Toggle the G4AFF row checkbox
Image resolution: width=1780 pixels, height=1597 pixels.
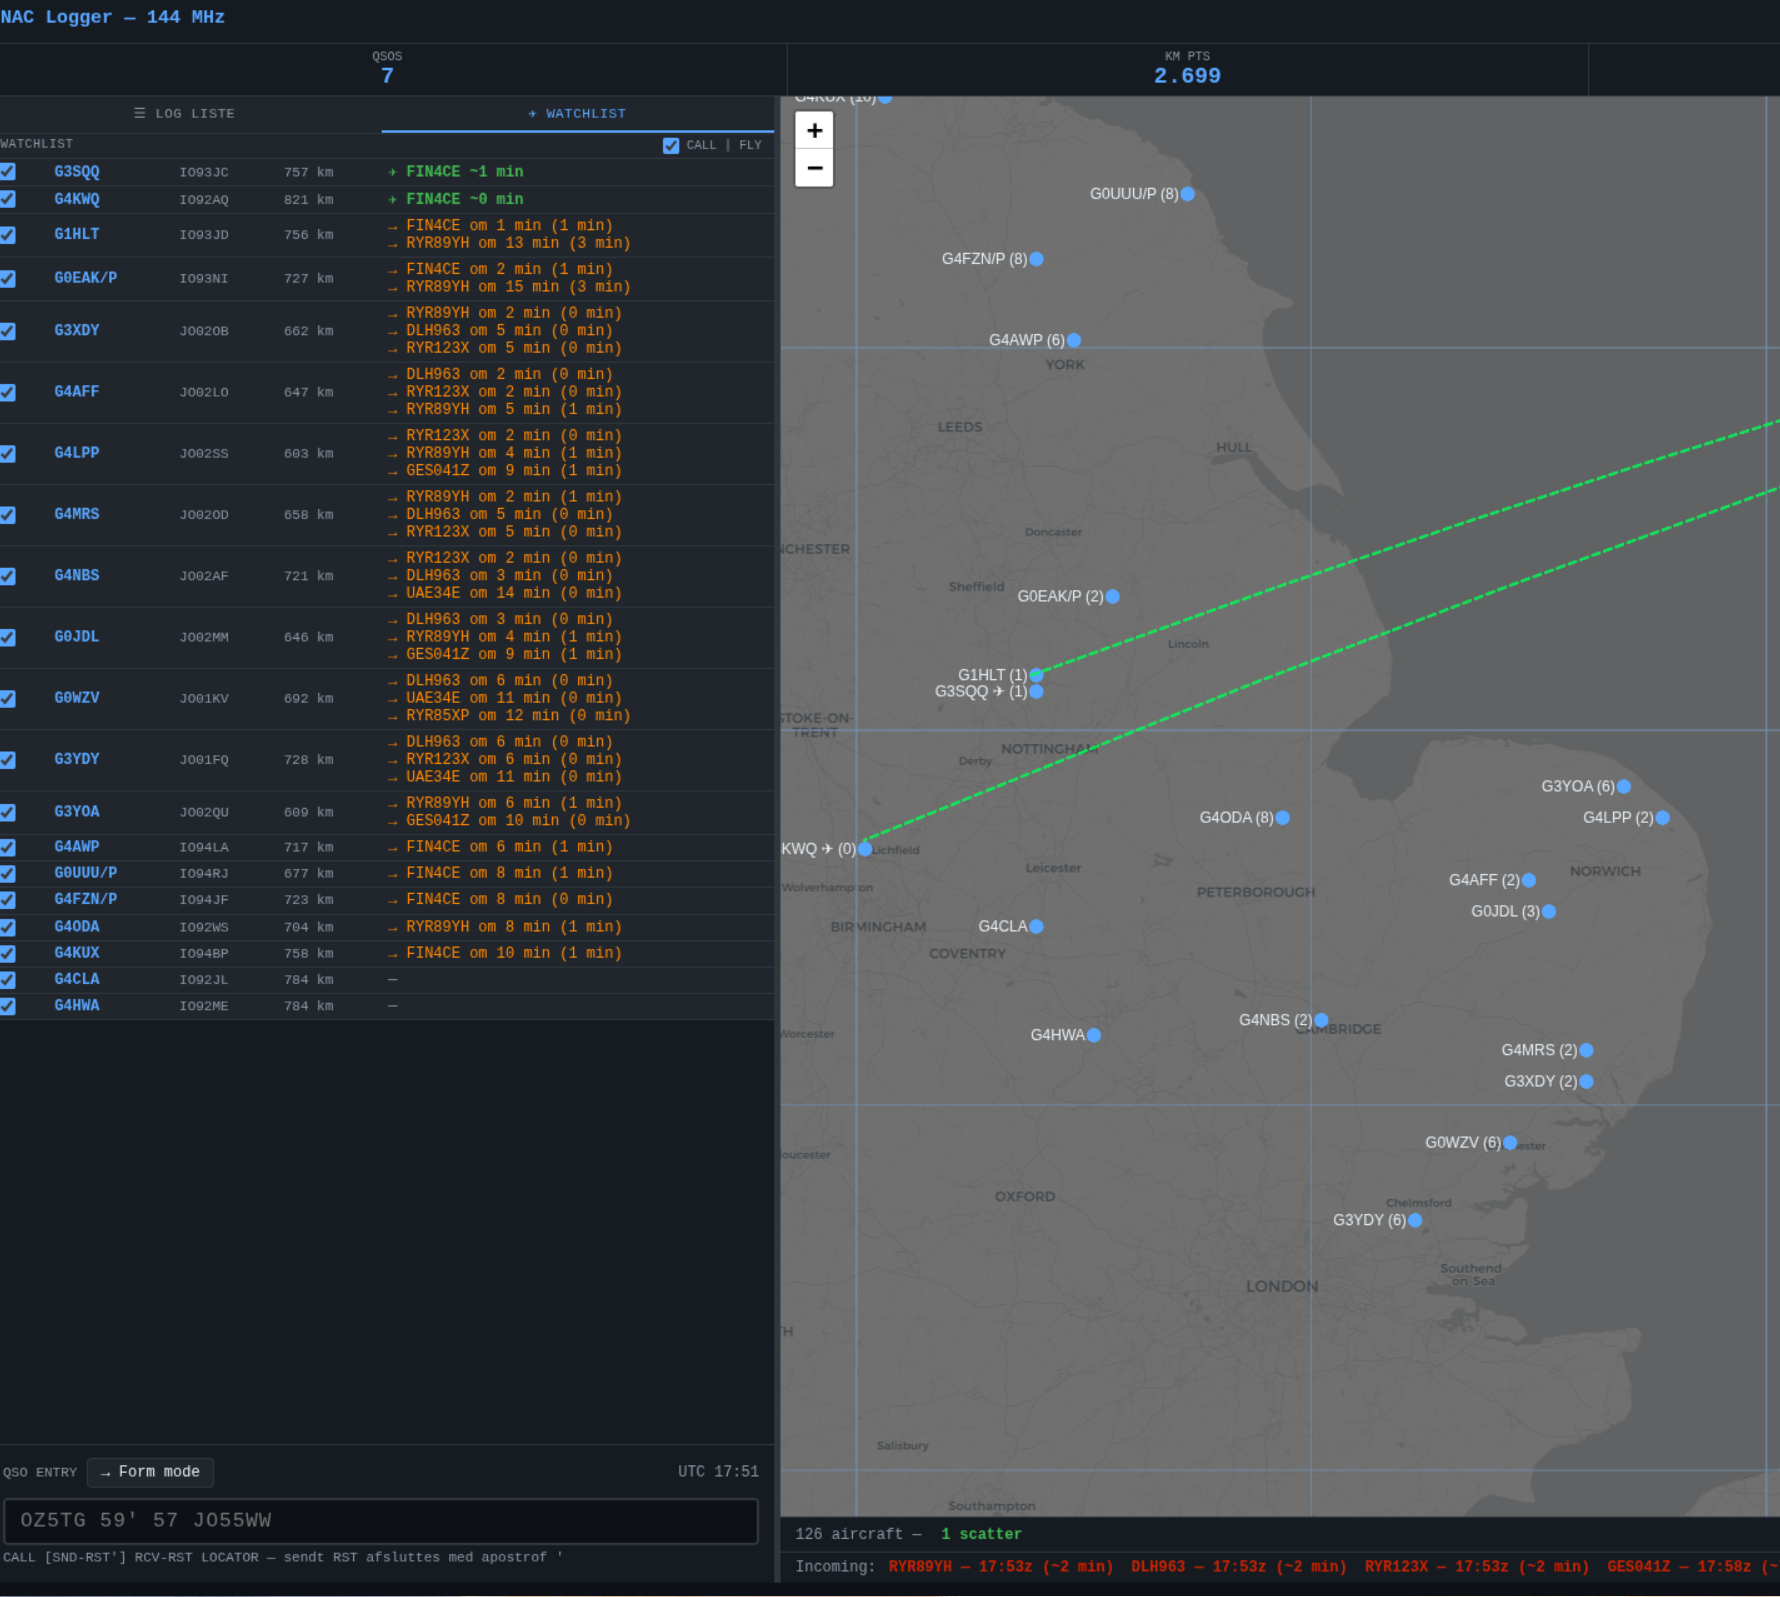(x=8, y=392)
